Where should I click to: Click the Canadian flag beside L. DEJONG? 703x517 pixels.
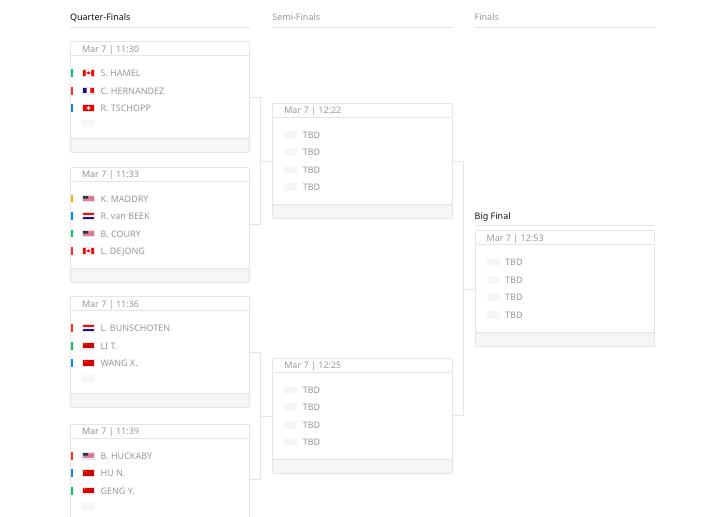click(88, 251)
